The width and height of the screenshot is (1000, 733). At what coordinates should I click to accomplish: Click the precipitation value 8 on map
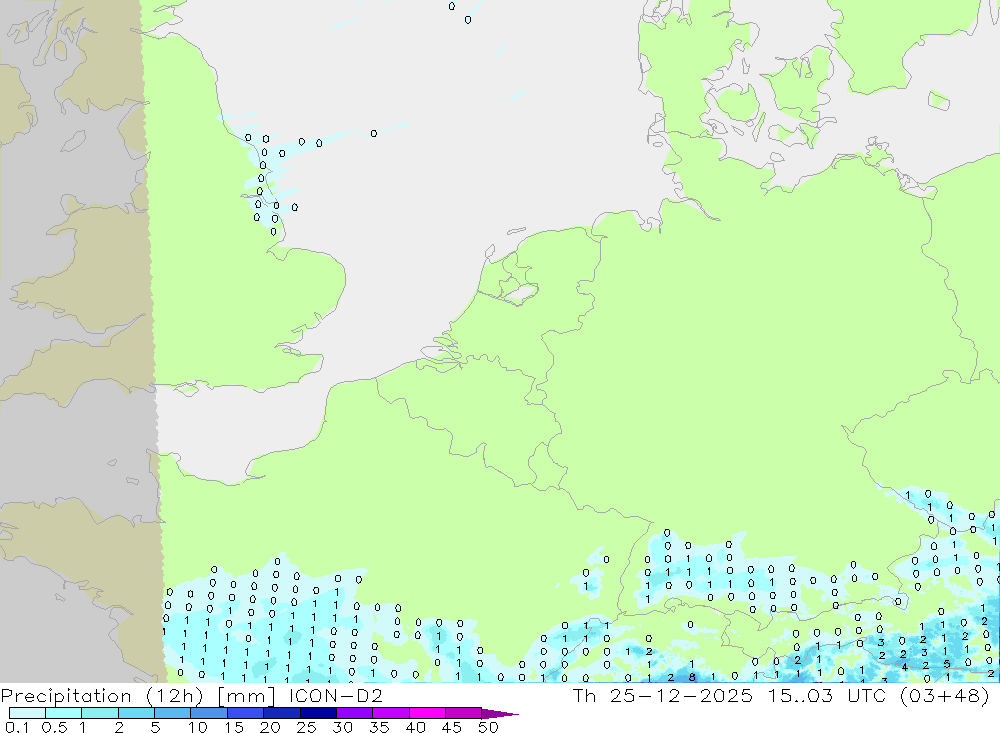(x=692, y=677)
